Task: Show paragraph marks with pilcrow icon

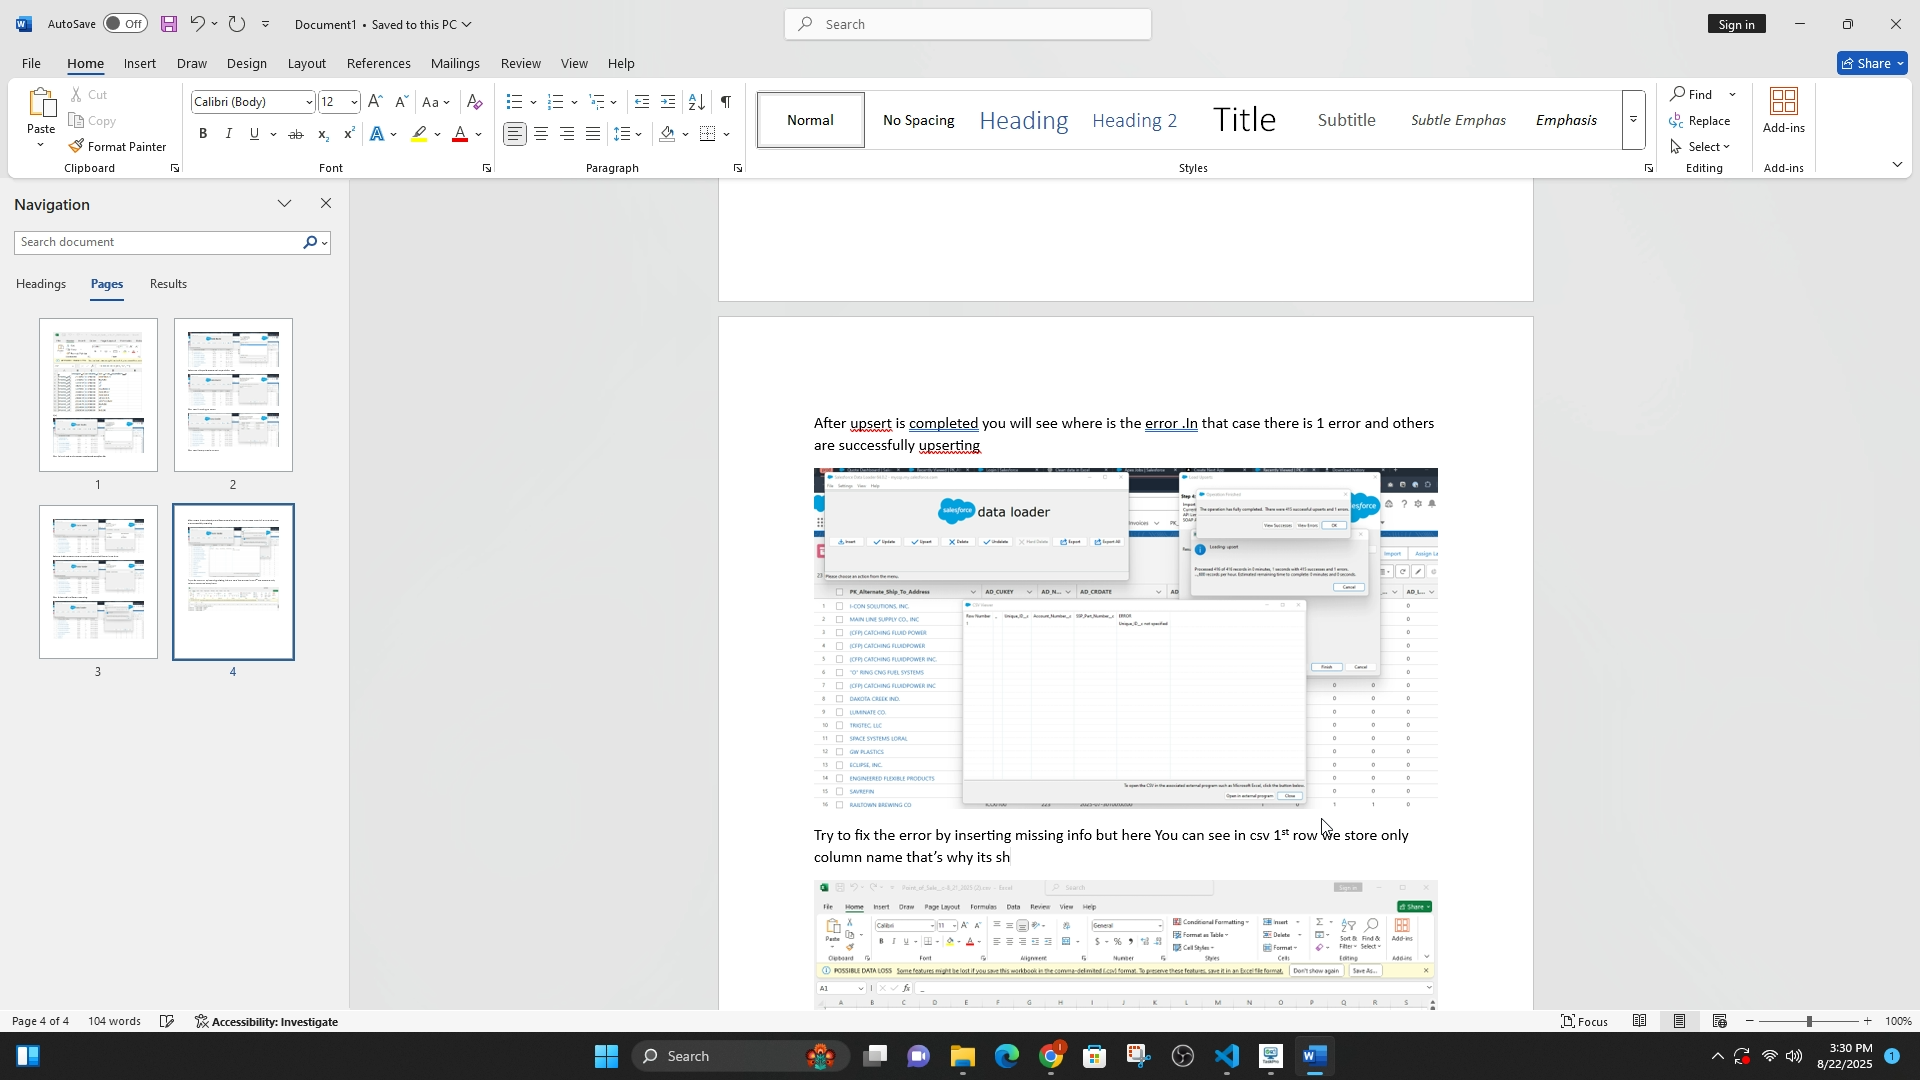Action: point(726,102)
